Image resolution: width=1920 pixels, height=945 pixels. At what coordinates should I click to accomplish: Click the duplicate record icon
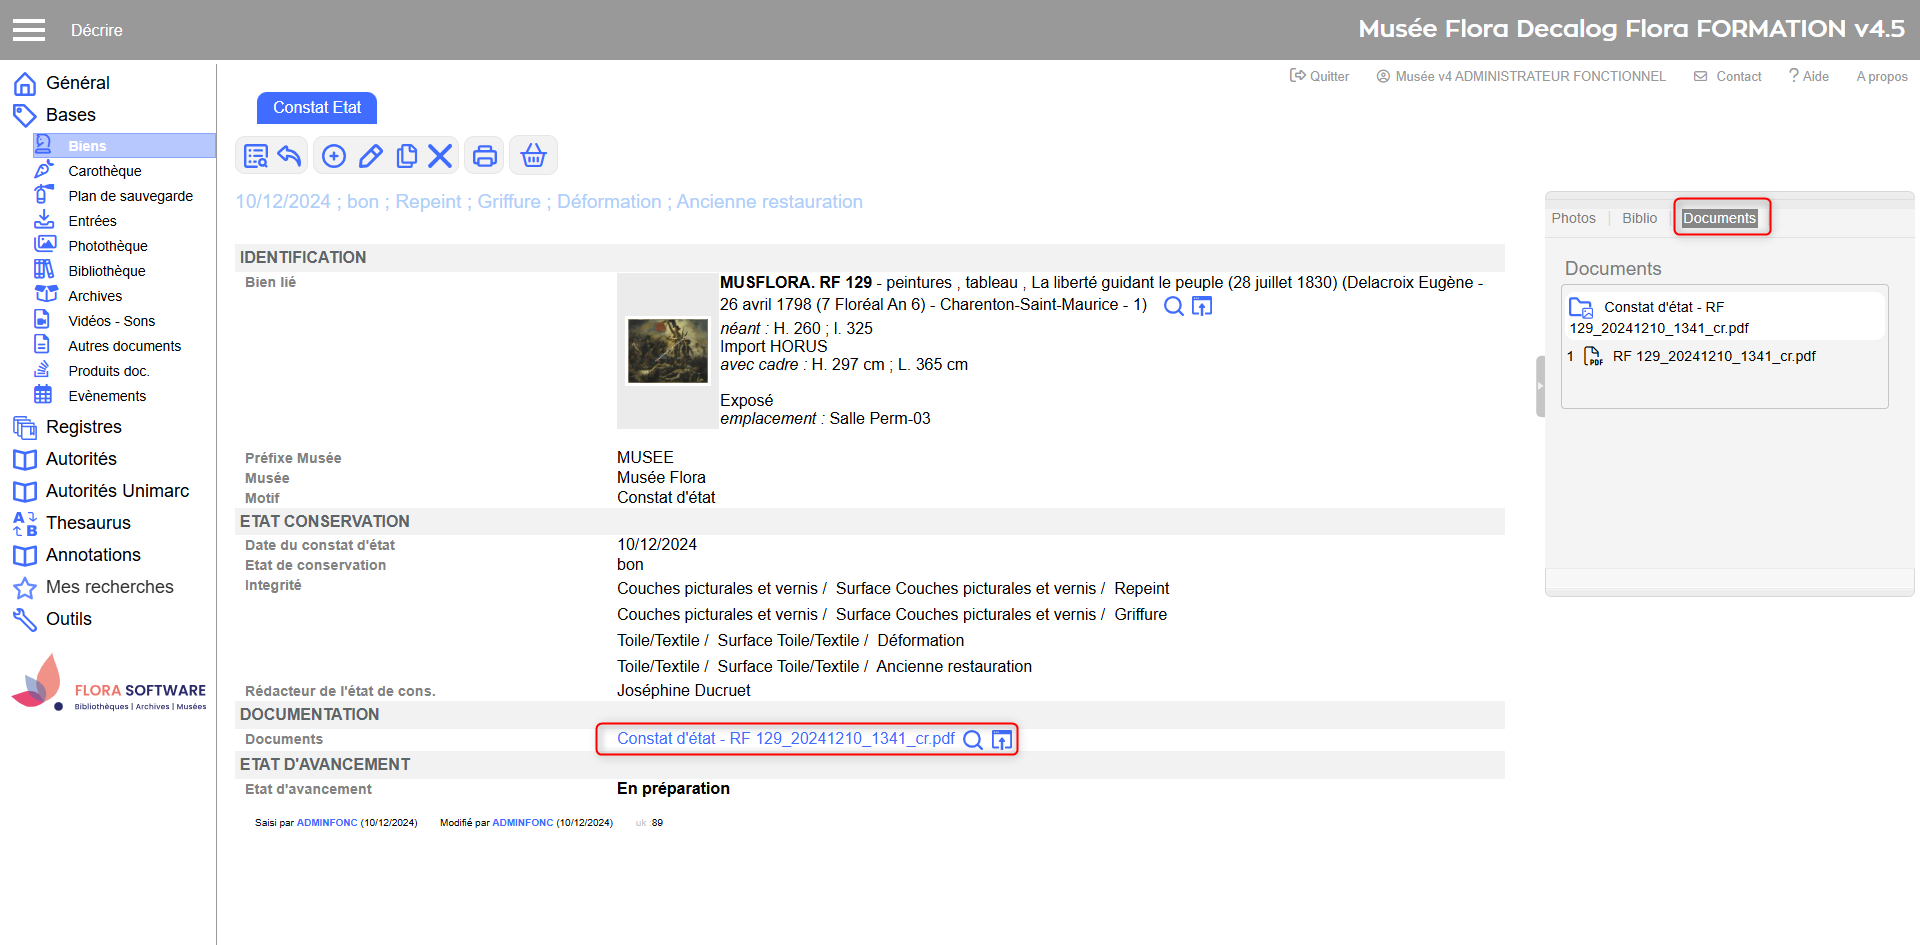pos(406,156)
